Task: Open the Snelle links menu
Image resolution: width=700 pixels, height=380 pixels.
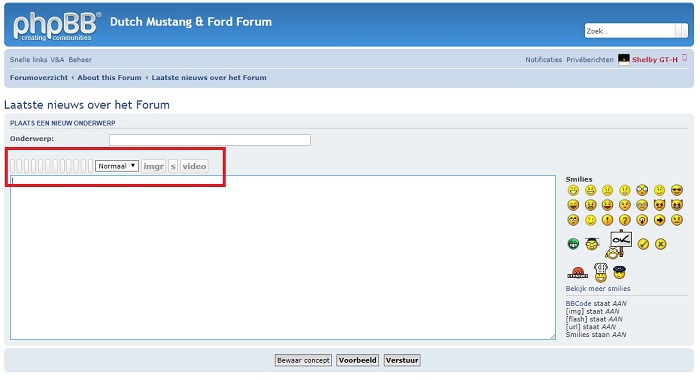Action: point(29,59)
